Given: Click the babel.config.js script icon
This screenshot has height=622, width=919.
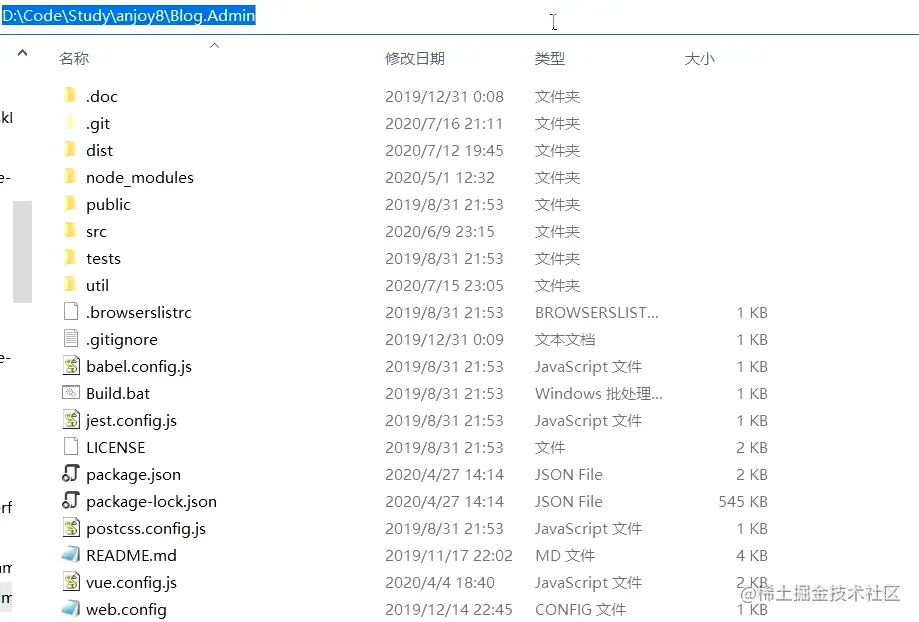Looking at the screenshot, I should (71, 365).
